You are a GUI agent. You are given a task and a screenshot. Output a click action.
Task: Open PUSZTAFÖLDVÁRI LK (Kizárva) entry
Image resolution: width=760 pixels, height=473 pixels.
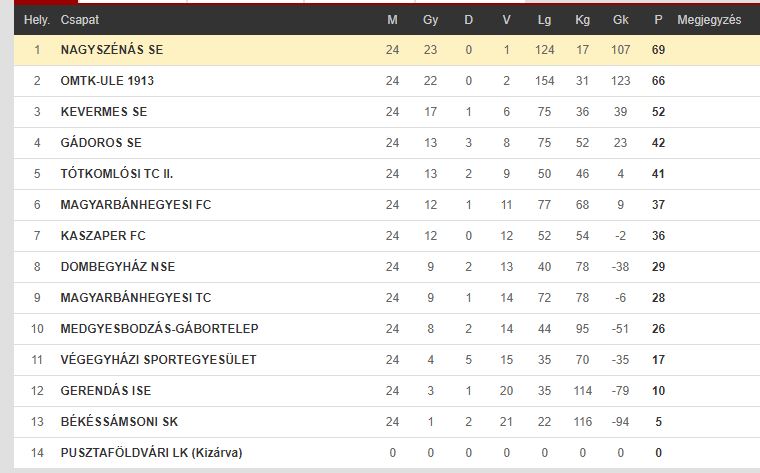pos(151,453)
